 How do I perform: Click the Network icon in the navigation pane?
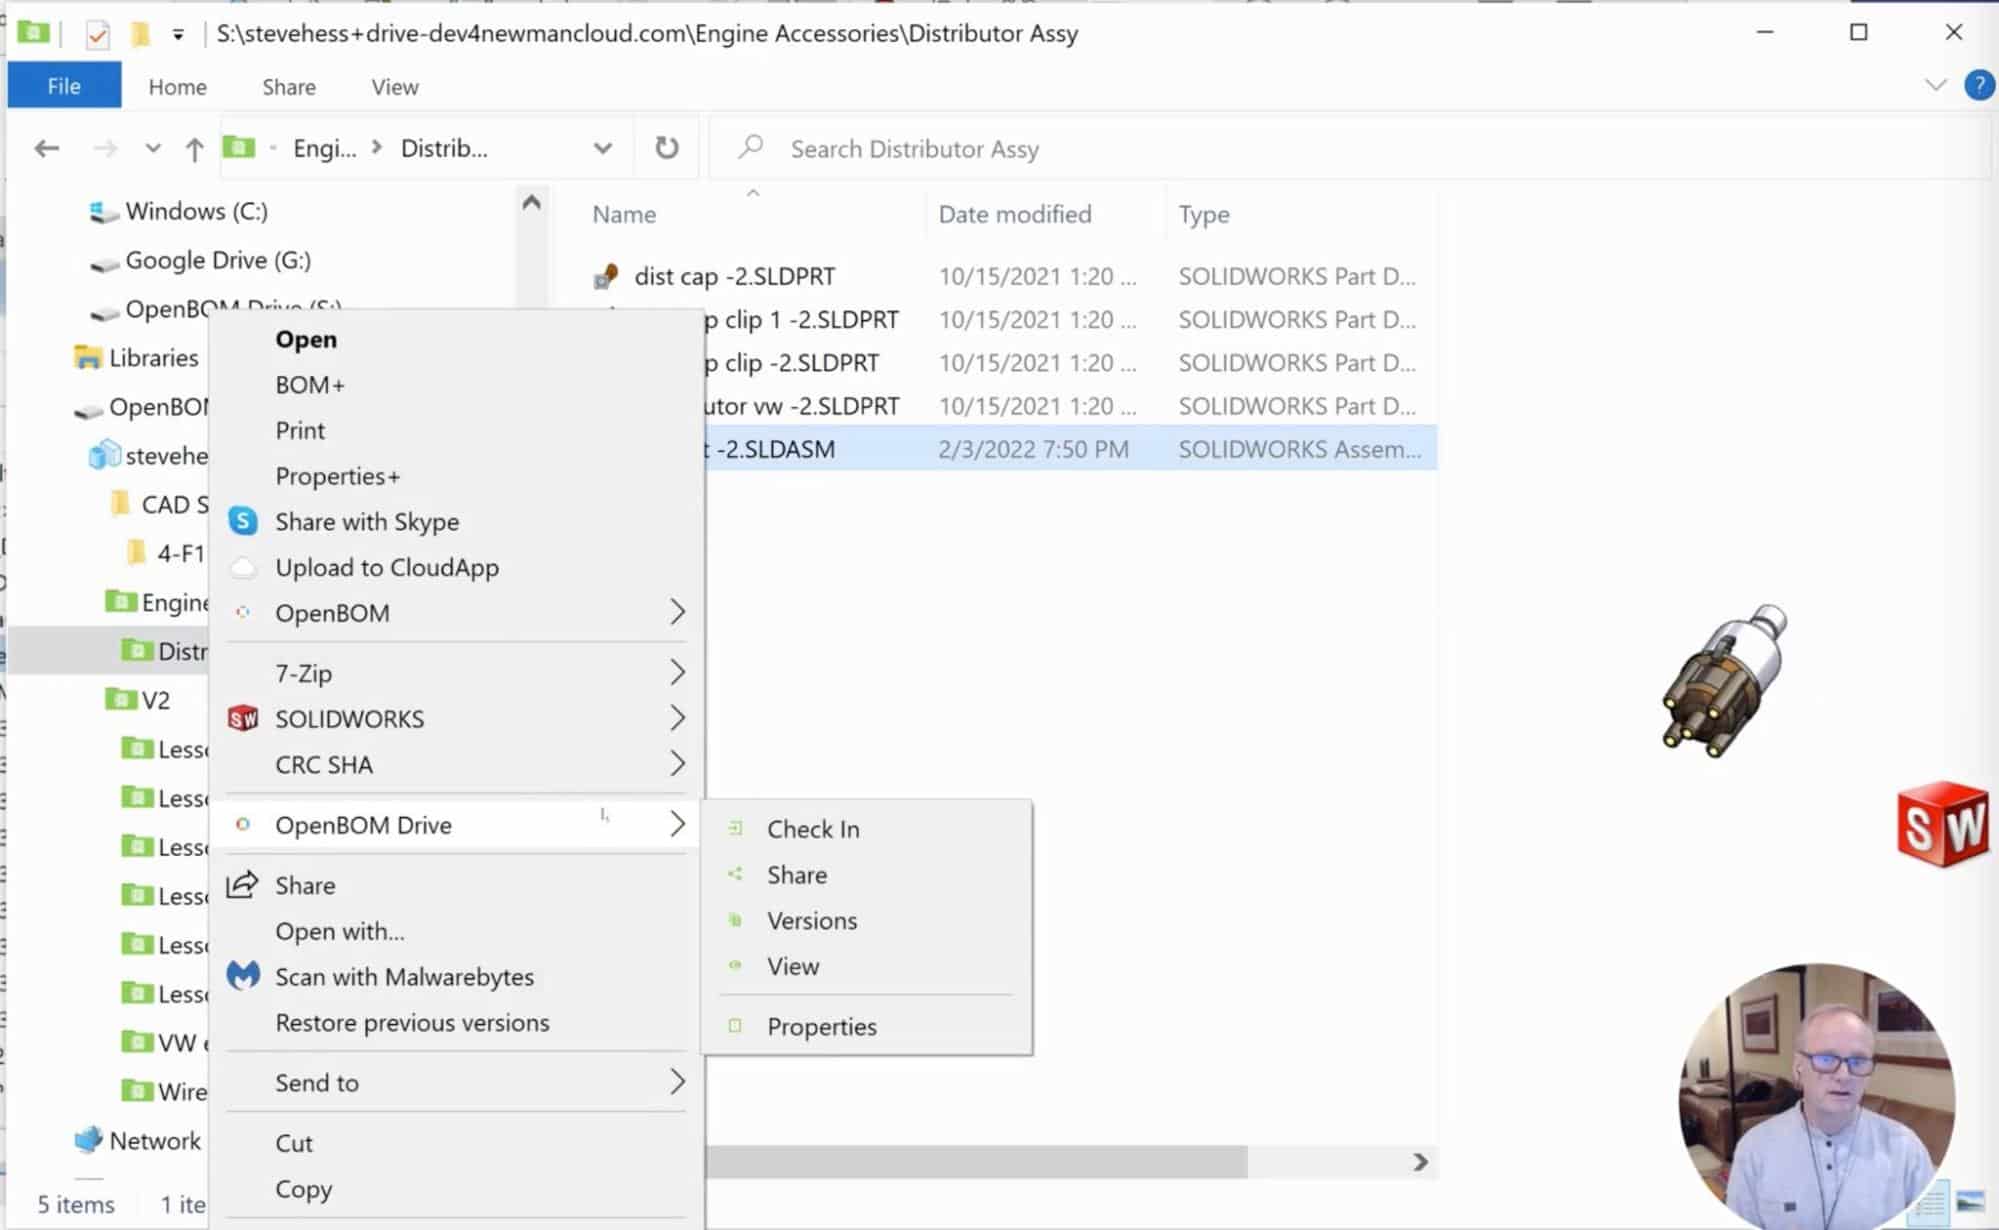click(x=88, y=1139)
